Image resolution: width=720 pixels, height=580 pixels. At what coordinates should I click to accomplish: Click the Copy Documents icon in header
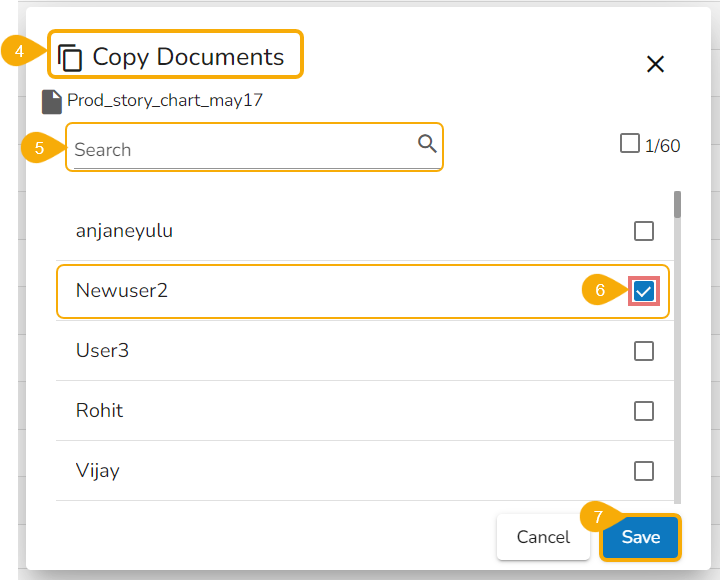coord(70,58)
